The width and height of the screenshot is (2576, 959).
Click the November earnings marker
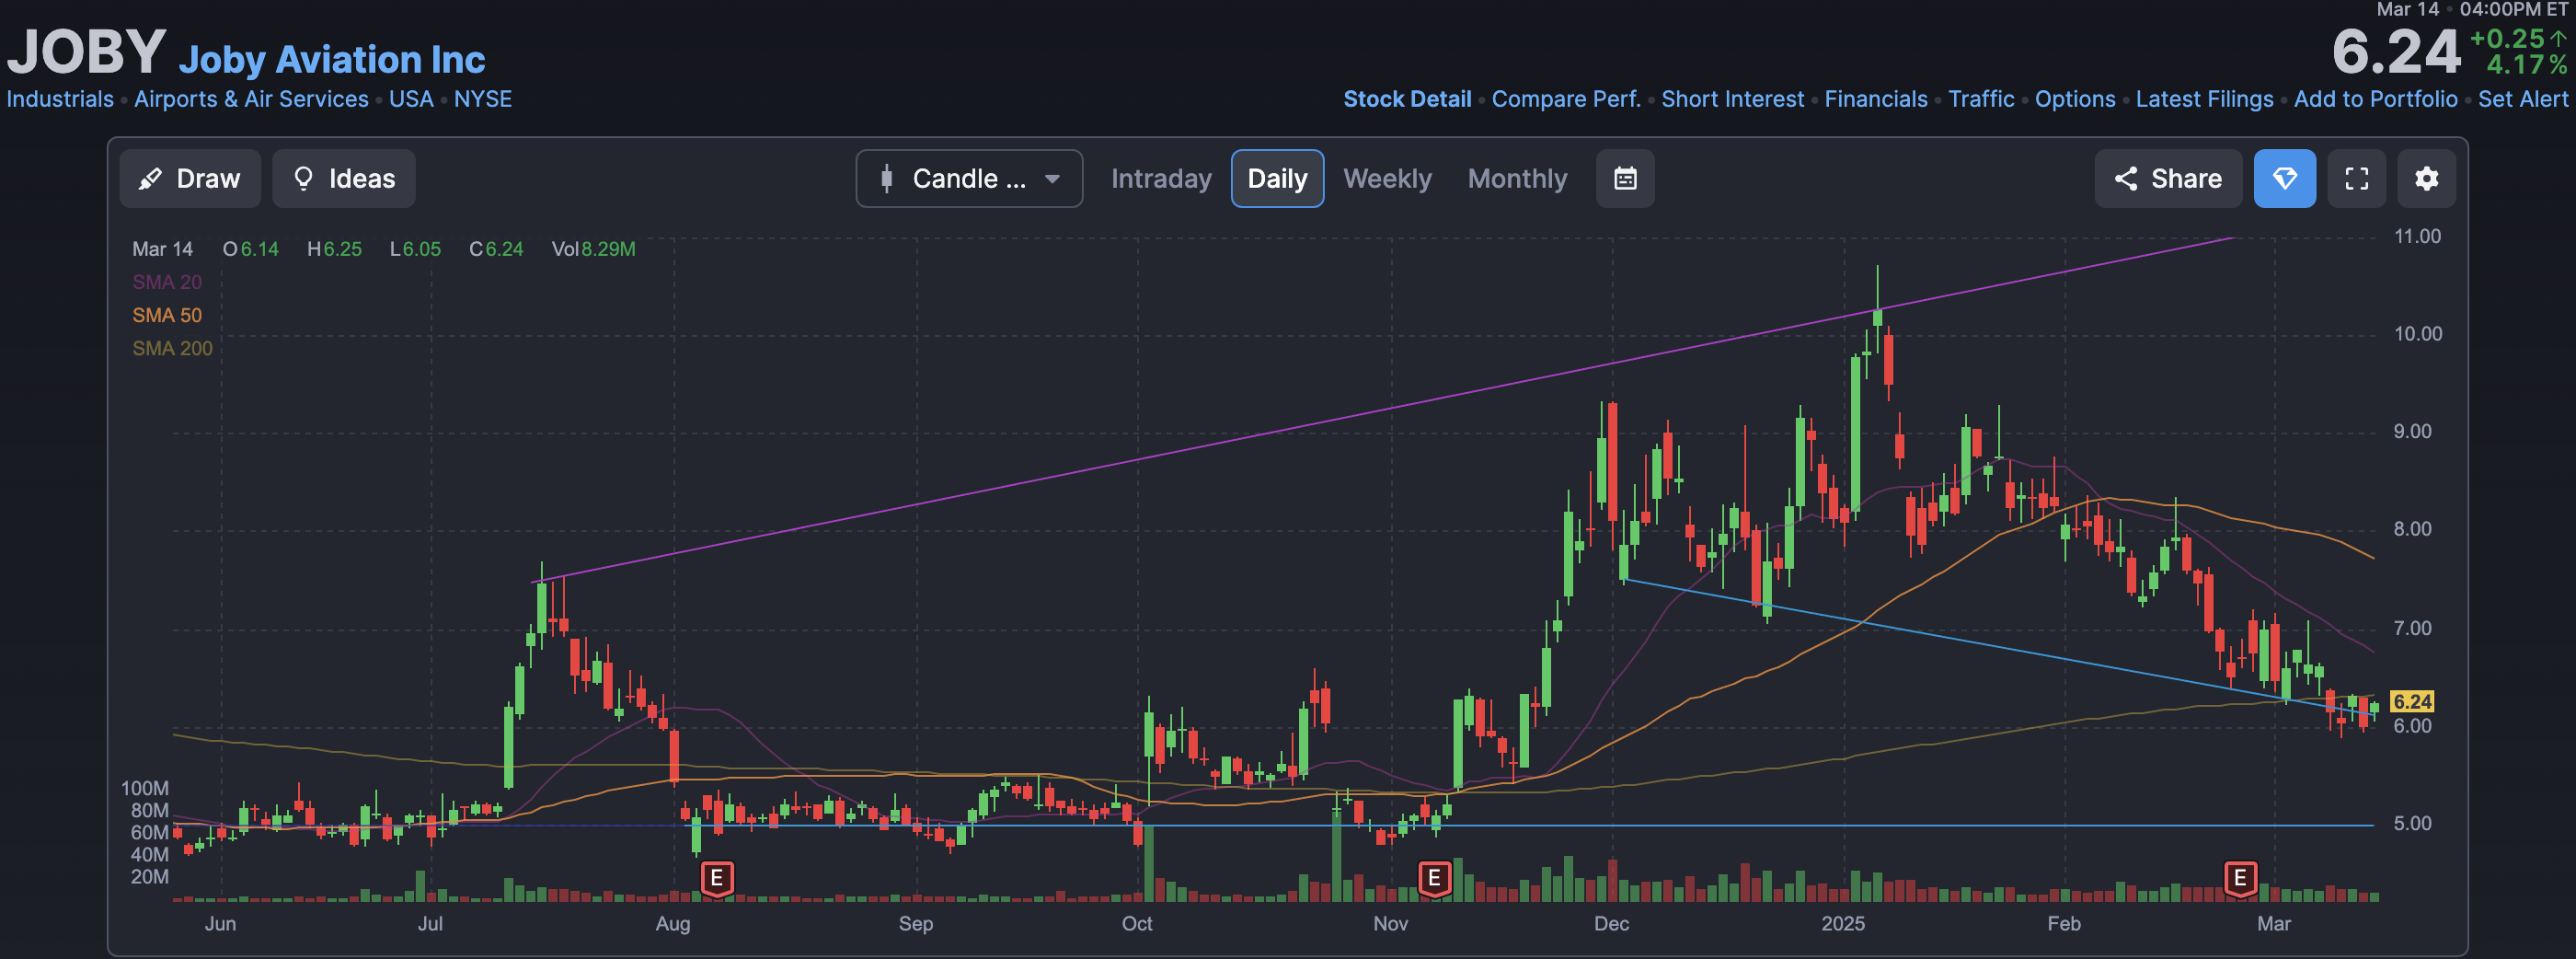pos(1434,879)
